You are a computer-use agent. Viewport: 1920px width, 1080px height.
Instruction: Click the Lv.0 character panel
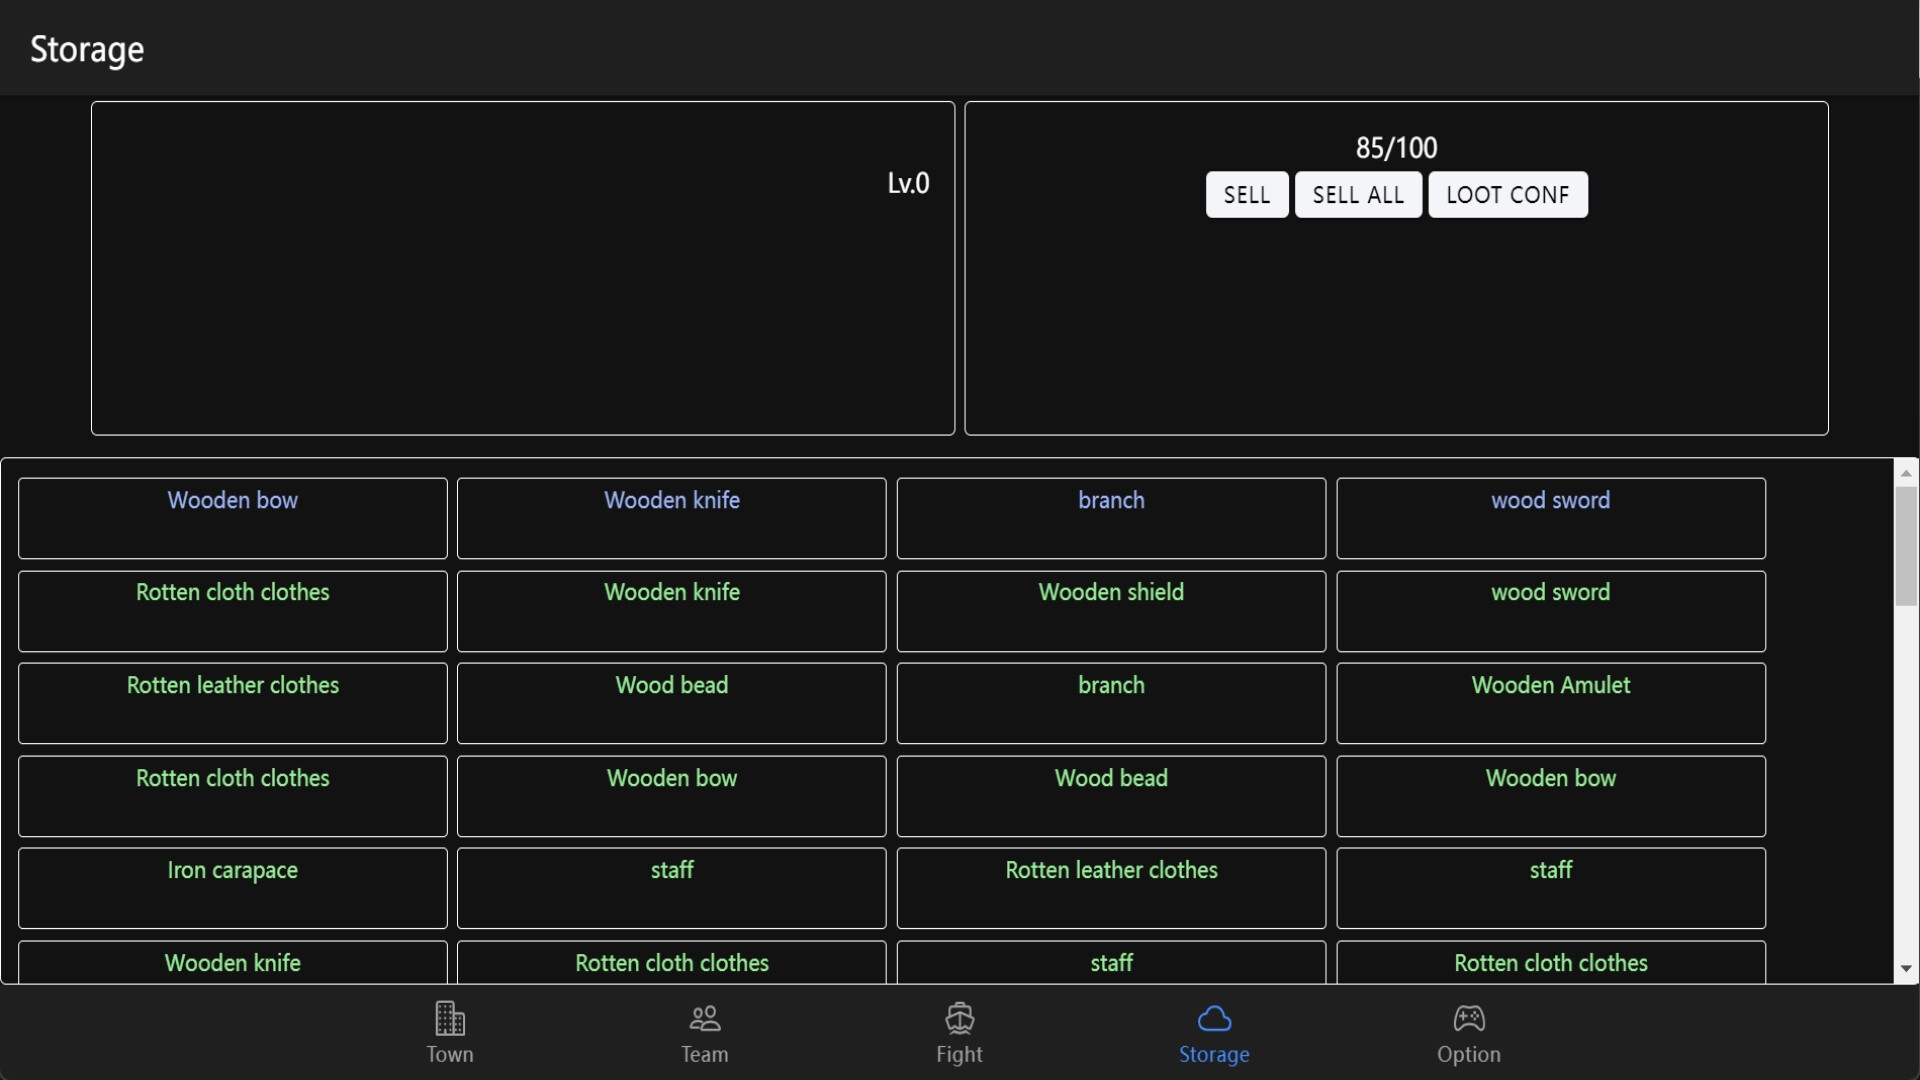pyautogui.click(x=522, y=268)
